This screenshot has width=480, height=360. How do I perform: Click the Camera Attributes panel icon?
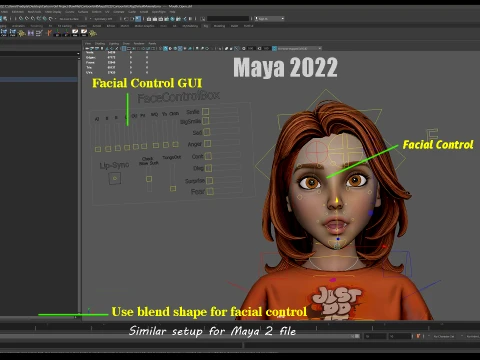pyautogui.click(x=97, y=48)
